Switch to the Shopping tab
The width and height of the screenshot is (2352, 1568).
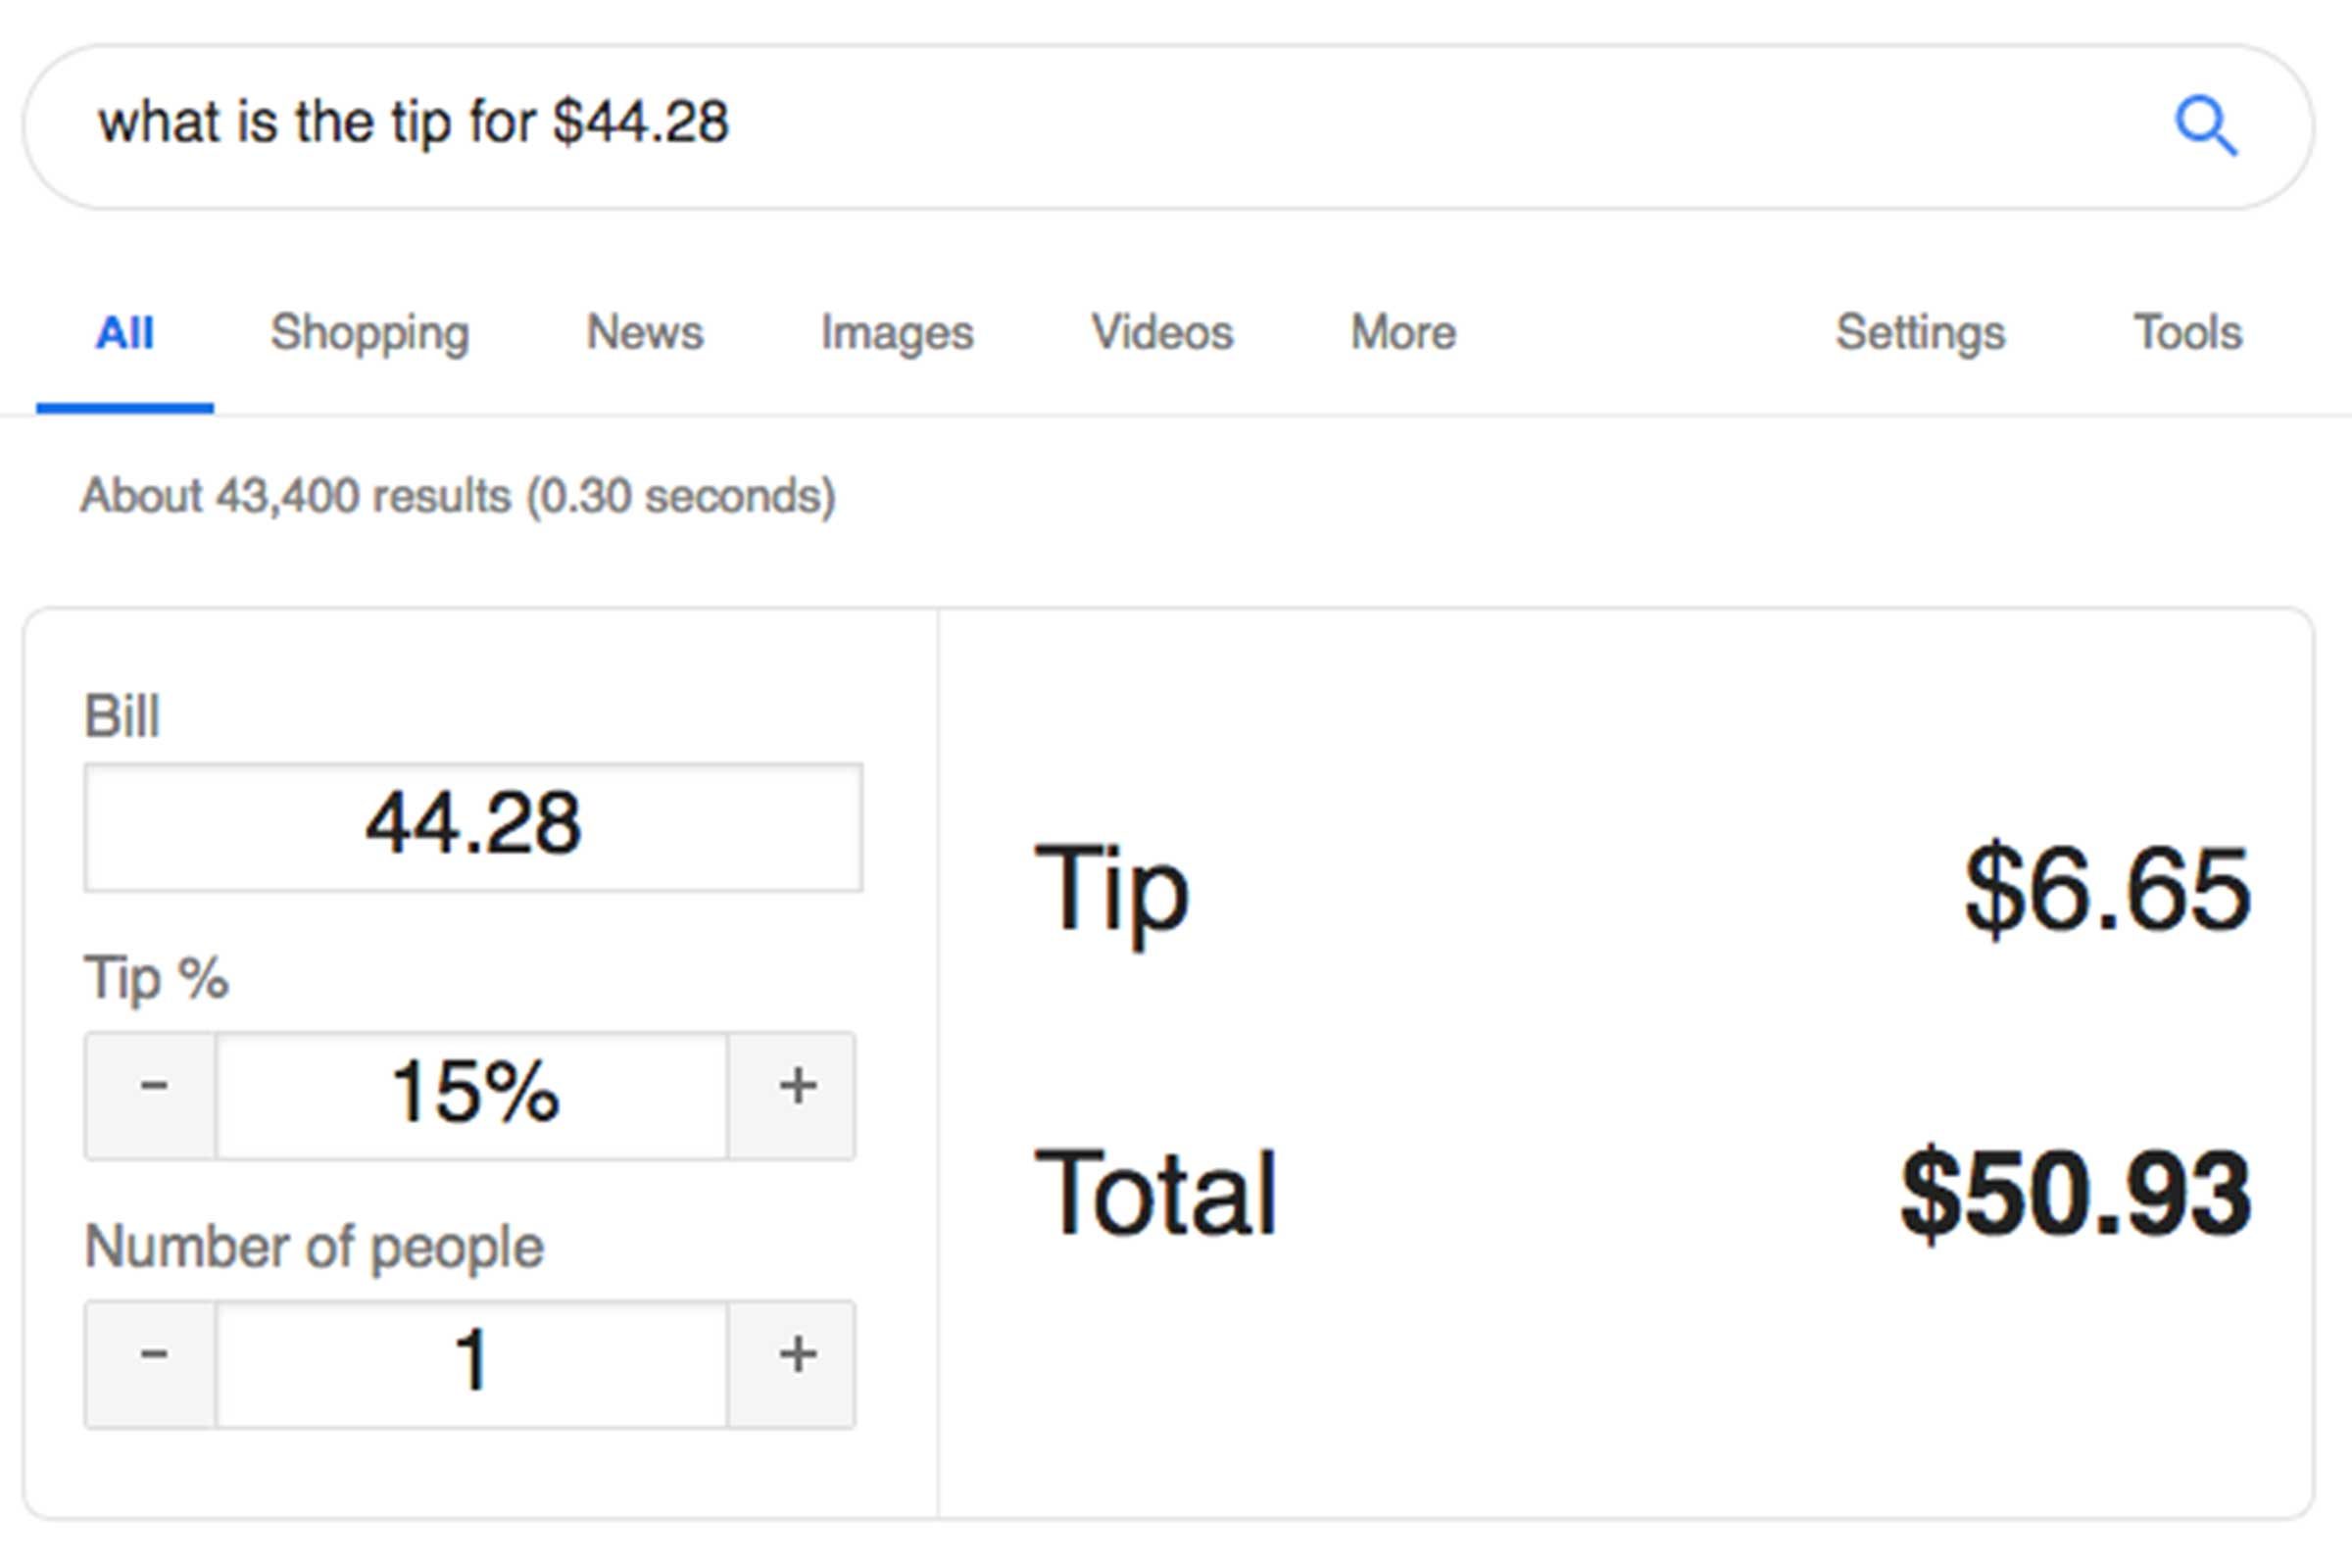(369, 333)
